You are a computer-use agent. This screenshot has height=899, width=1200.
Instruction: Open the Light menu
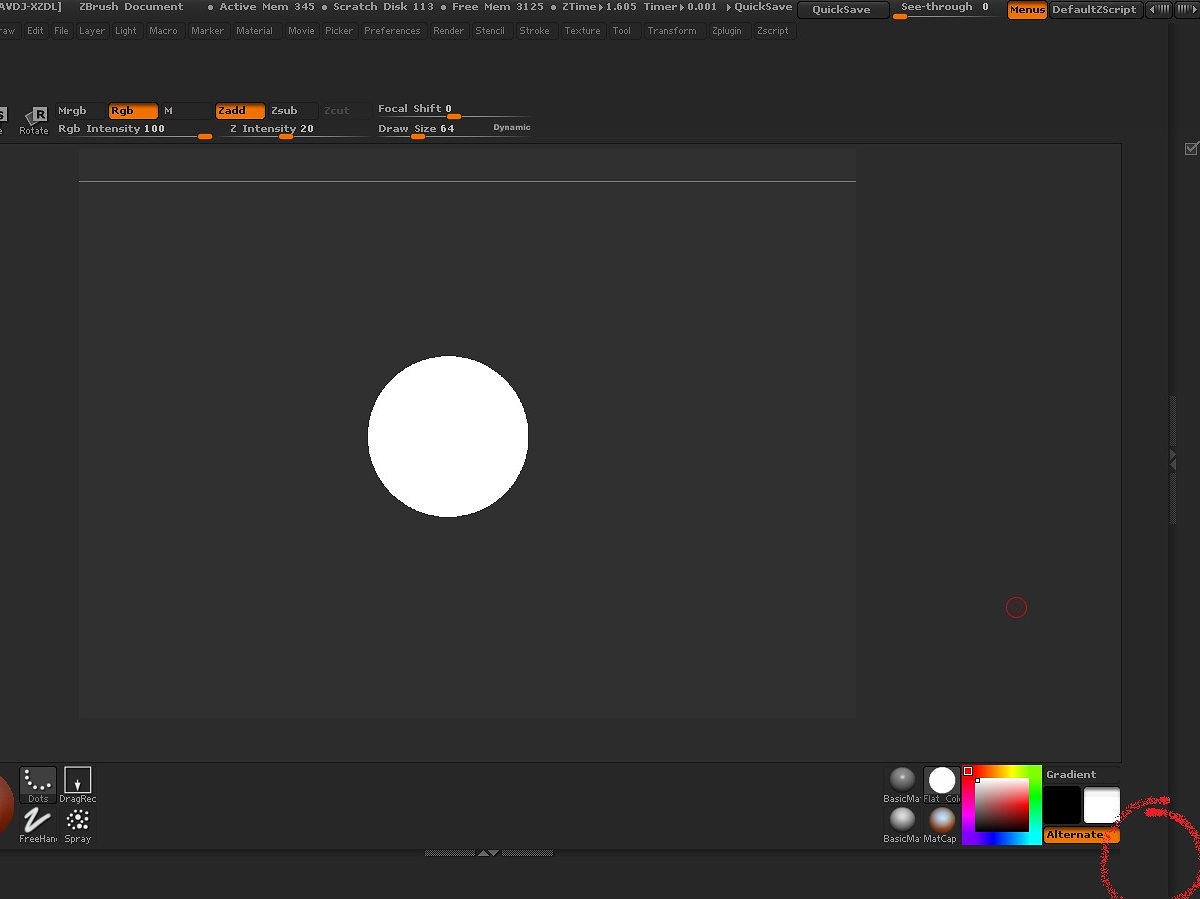(x=126, y=31)
